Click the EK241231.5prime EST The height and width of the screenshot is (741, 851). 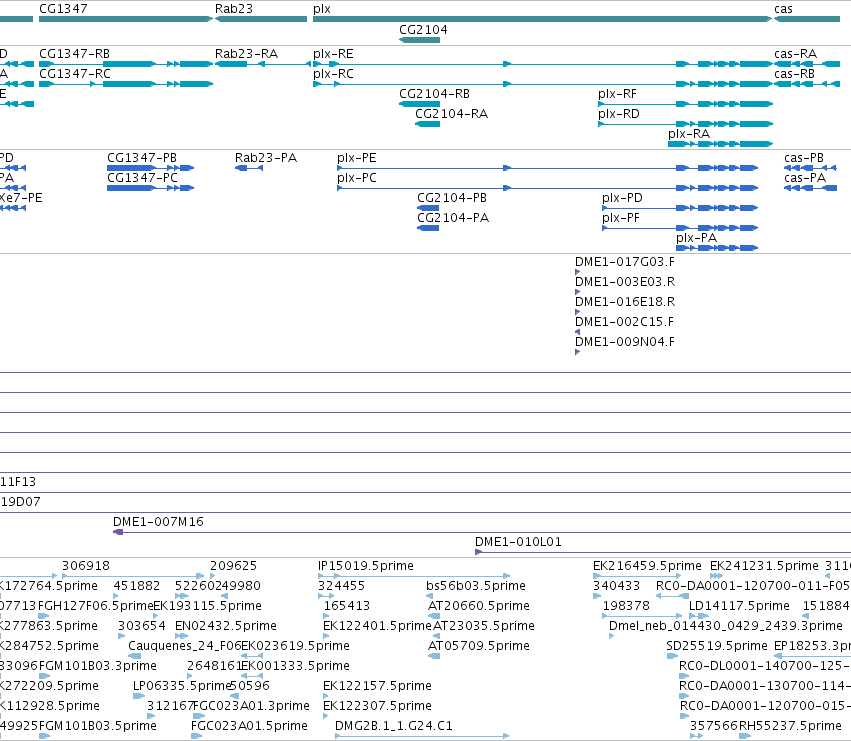coord(716,576)
